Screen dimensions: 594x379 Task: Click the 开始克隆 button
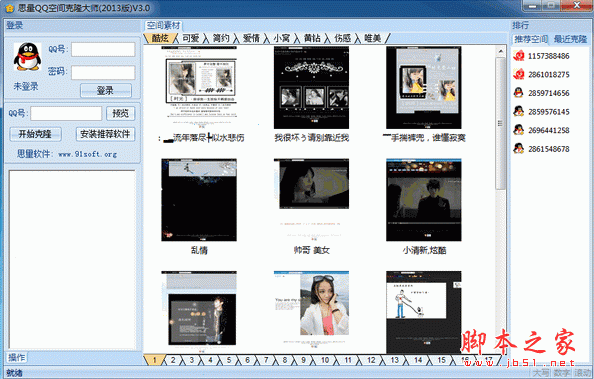coord(35,134)
